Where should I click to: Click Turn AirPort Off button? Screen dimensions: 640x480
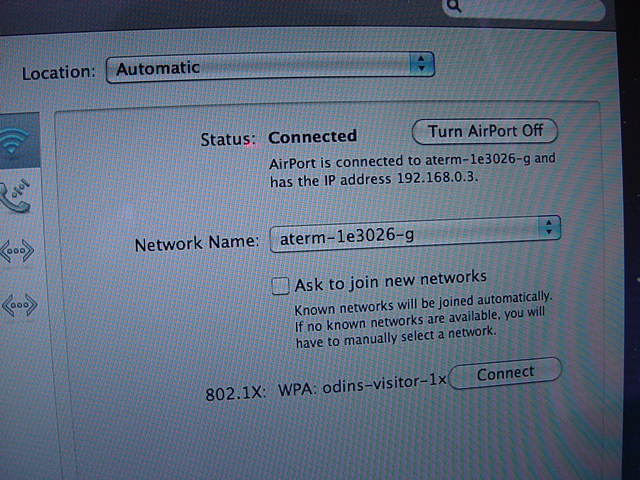click(x=485, y=132)
